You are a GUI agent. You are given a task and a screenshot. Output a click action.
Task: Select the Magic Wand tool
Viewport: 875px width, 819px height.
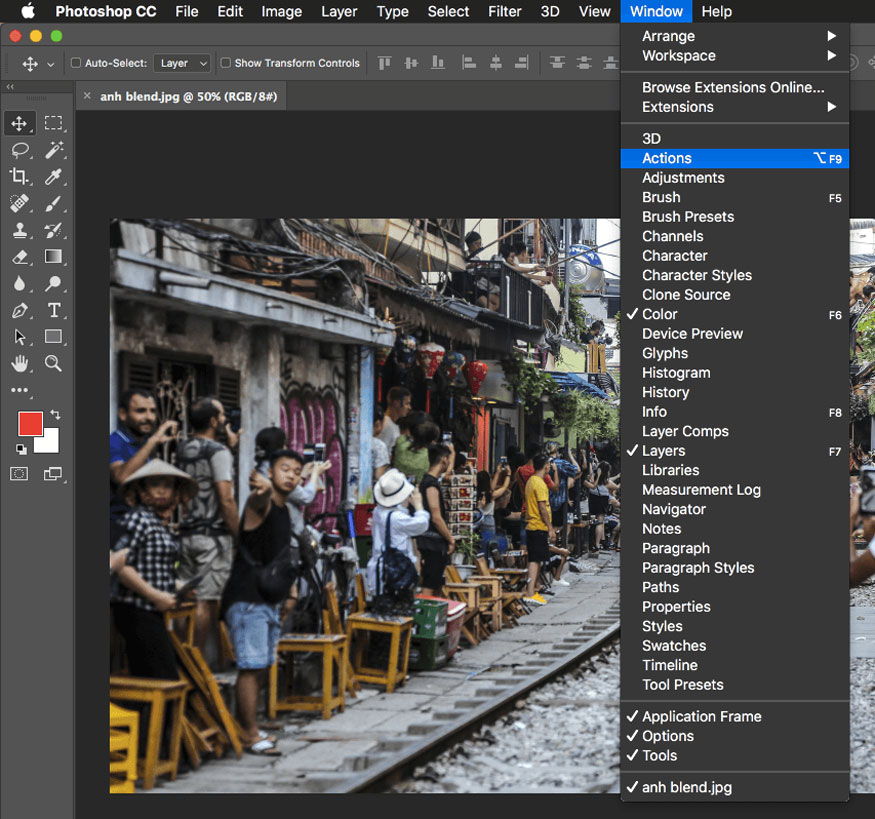point(54,150)
